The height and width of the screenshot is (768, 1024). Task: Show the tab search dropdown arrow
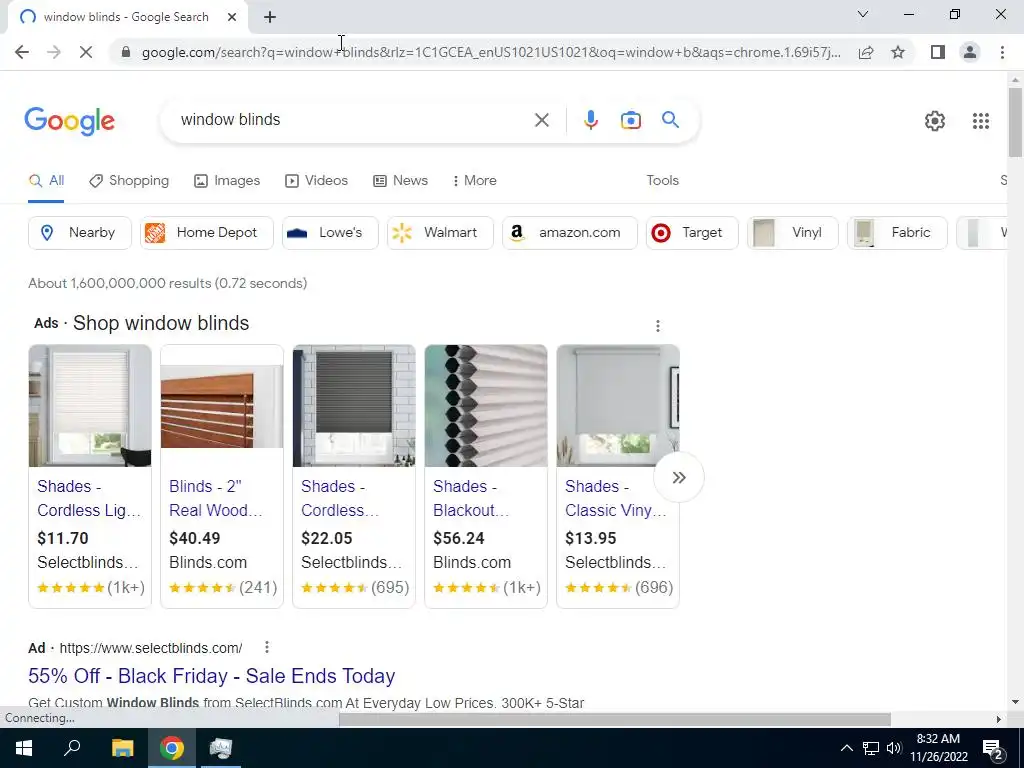coord(863,14)
